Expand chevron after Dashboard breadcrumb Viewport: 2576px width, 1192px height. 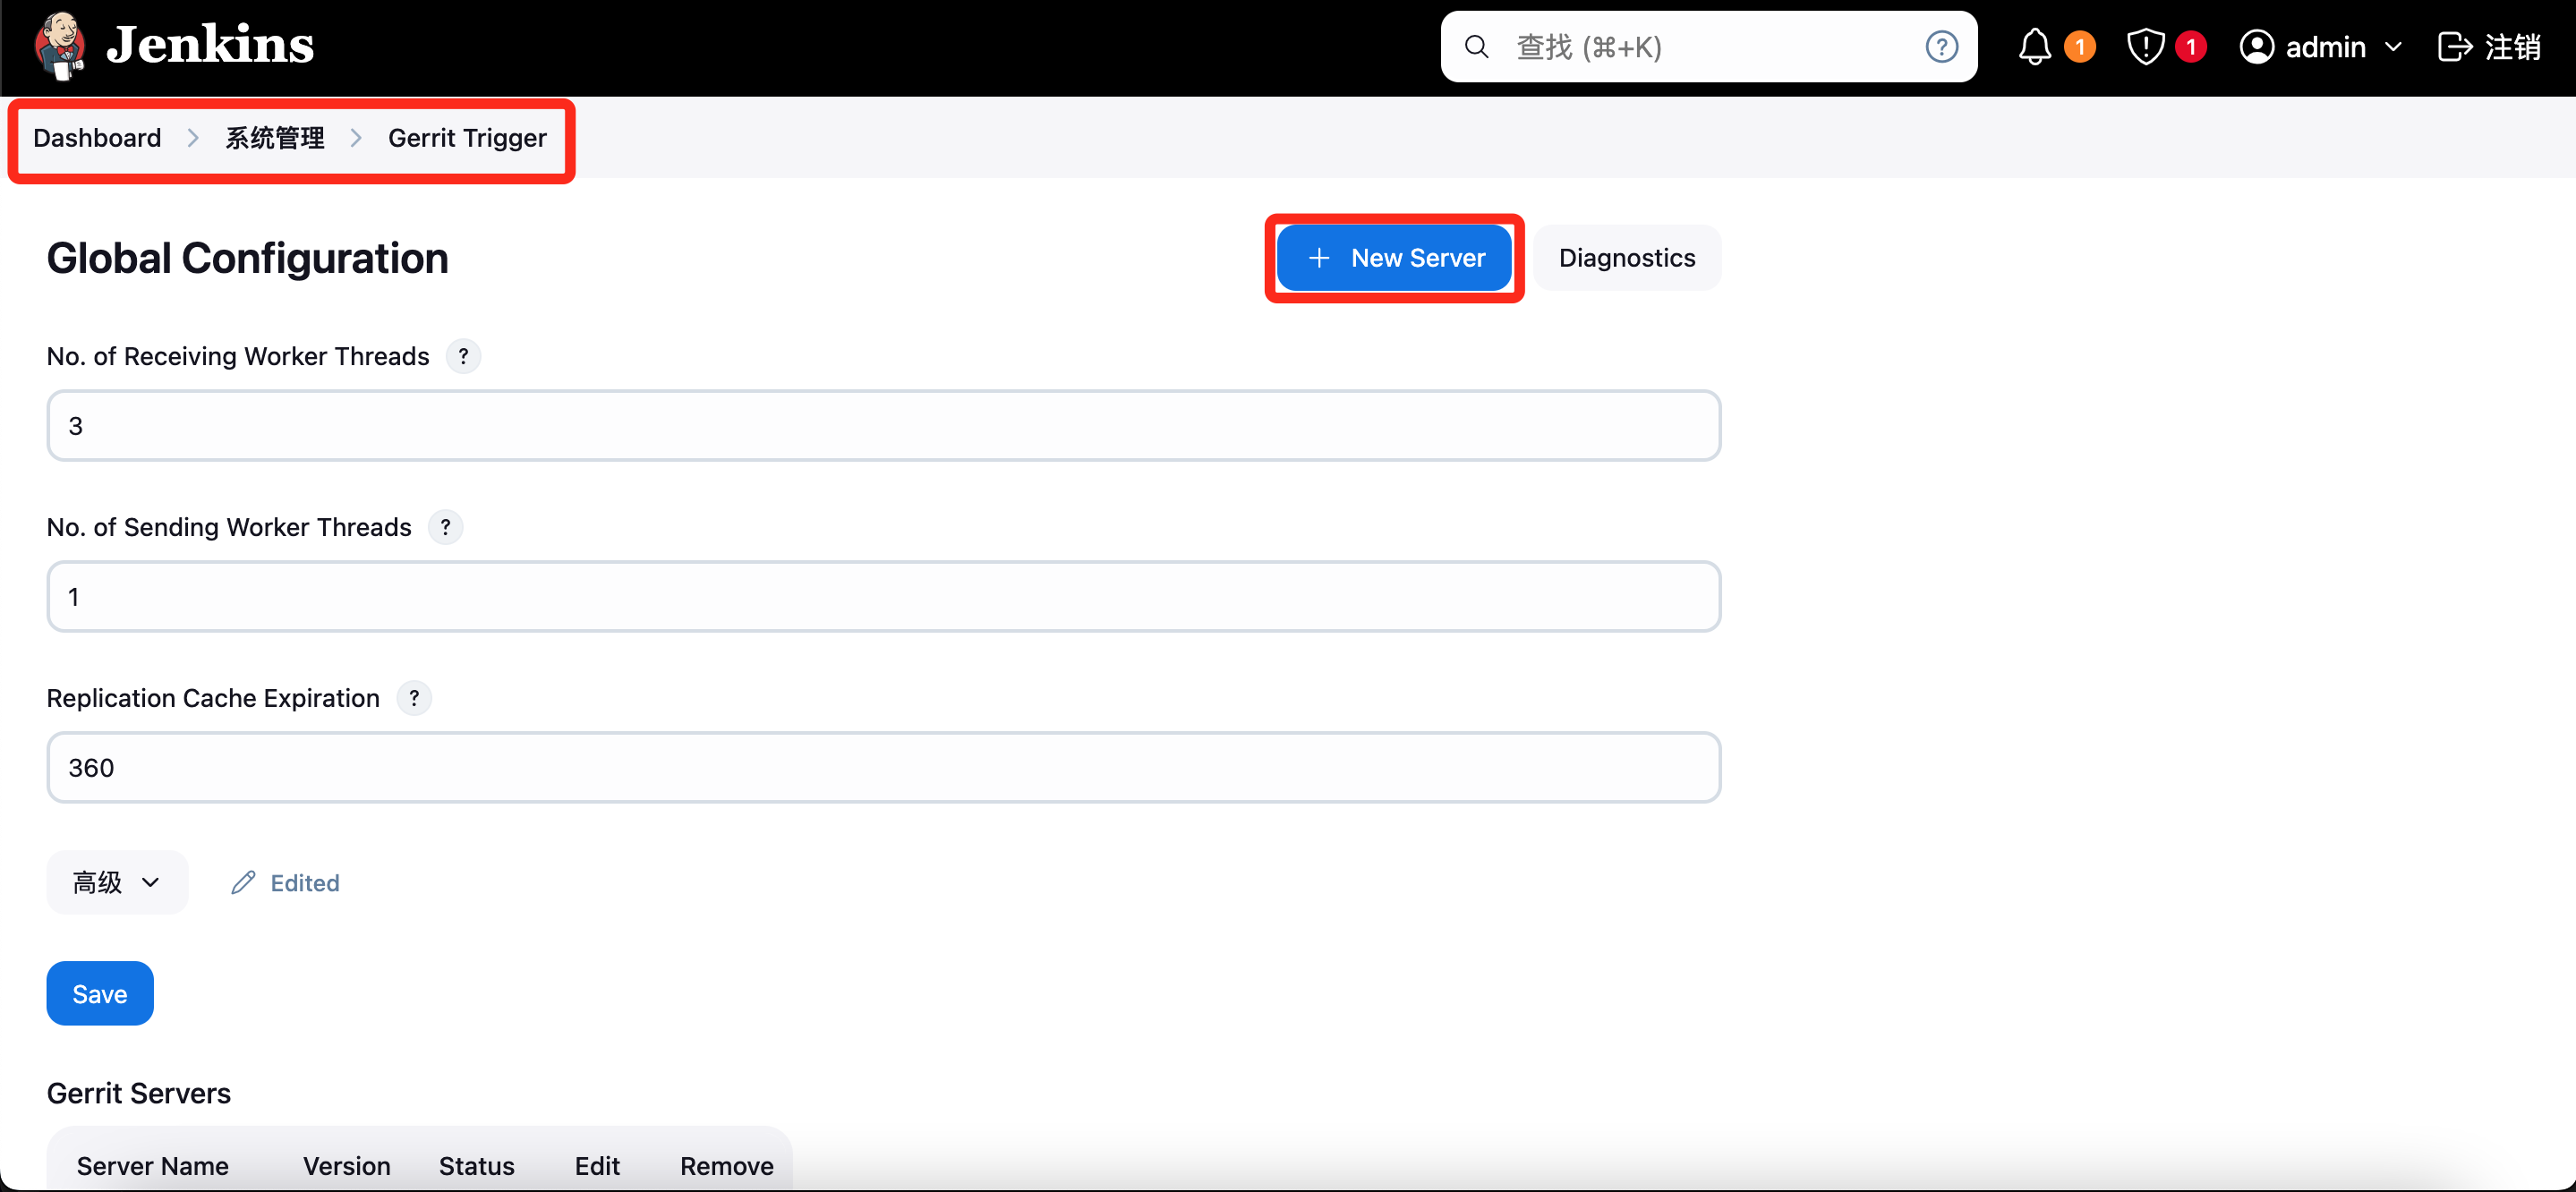[193, 138]
